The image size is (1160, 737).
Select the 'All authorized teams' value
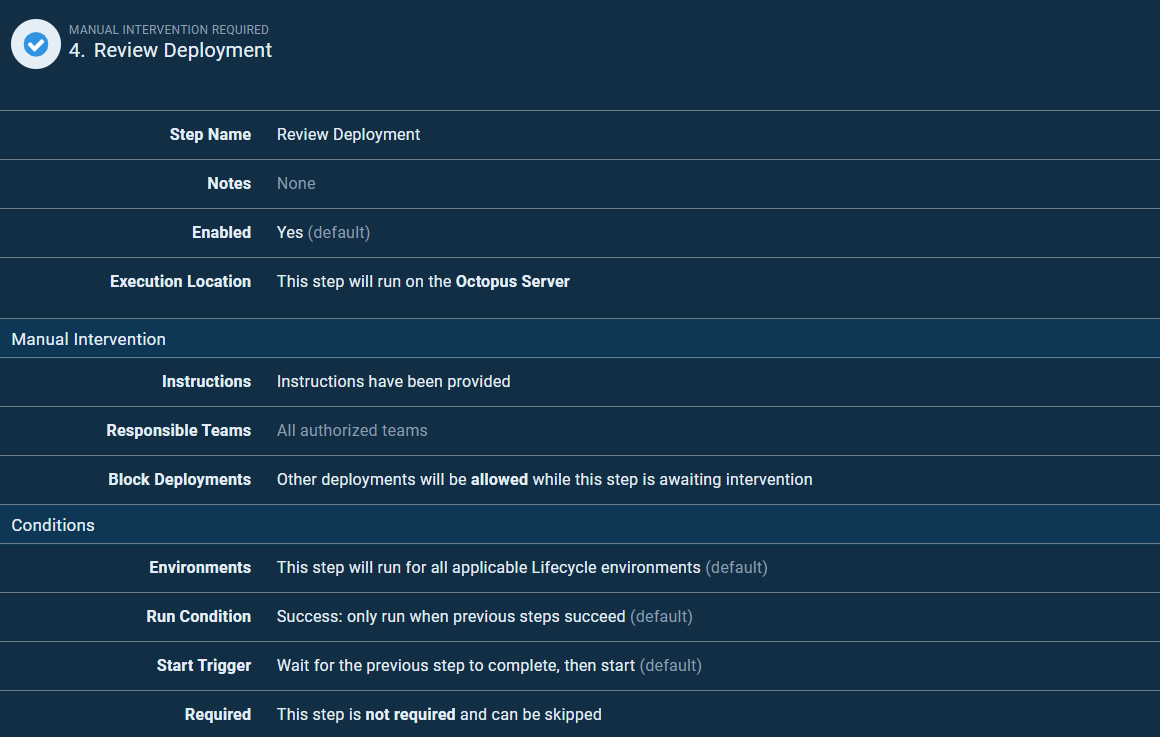coord(352,431)
